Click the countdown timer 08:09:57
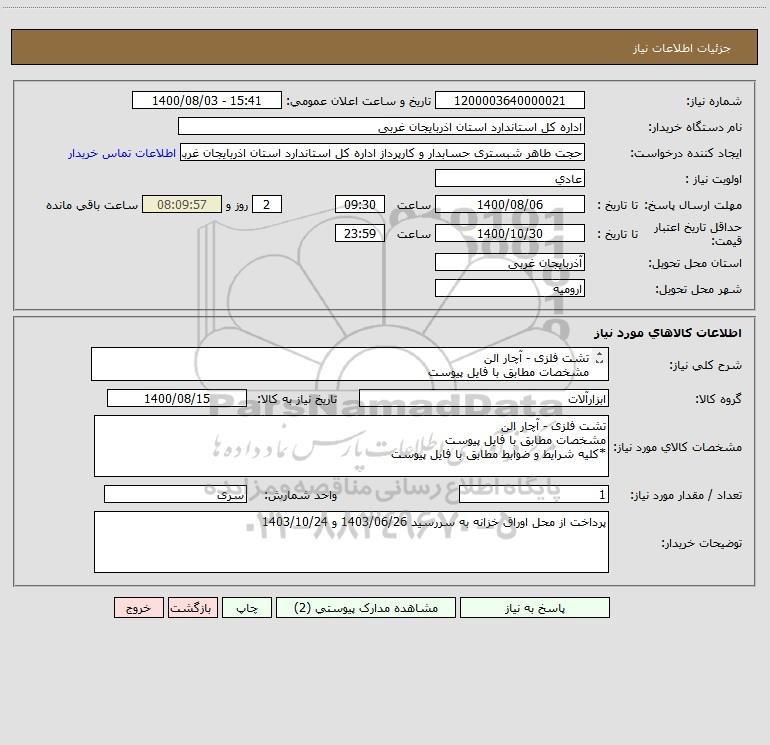Screen dimensions: 770x745 [x=182, y=204]
